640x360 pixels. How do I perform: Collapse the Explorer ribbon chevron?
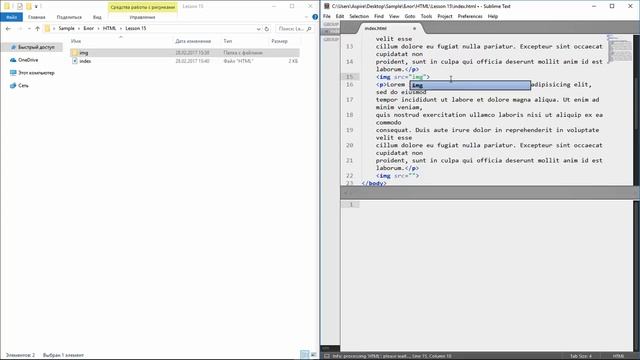[x=307, y=17]
